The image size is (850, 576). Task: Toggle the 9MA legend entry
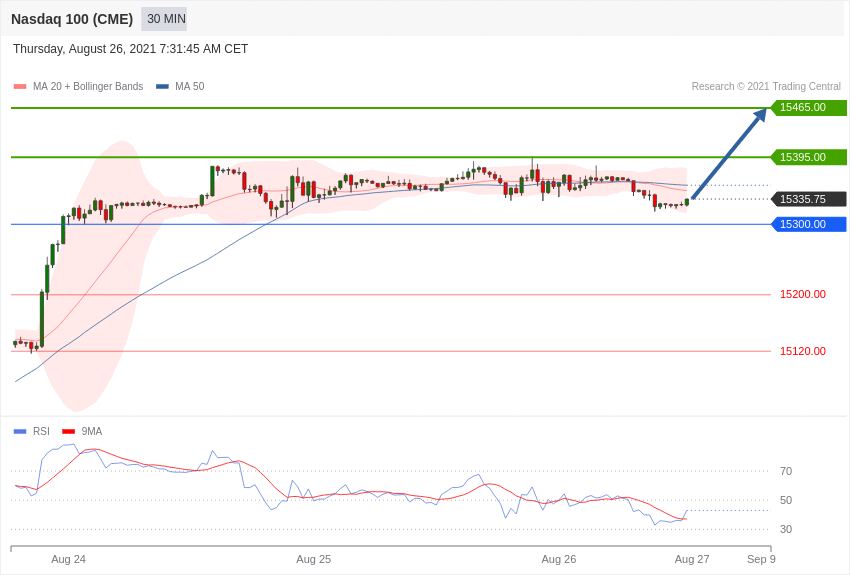tap(82, 431)
